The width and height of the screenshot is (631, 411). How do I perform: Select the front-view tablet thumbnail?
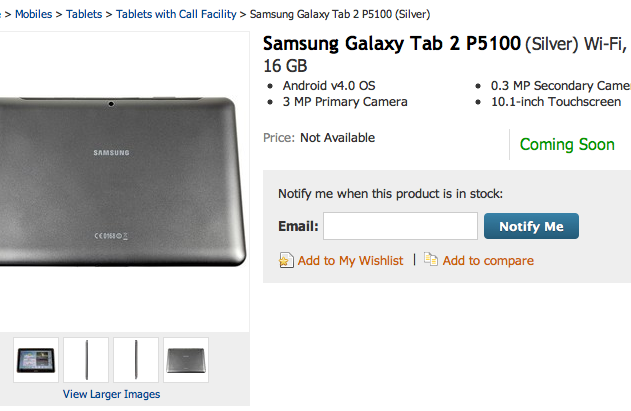[x=36, y=360]
